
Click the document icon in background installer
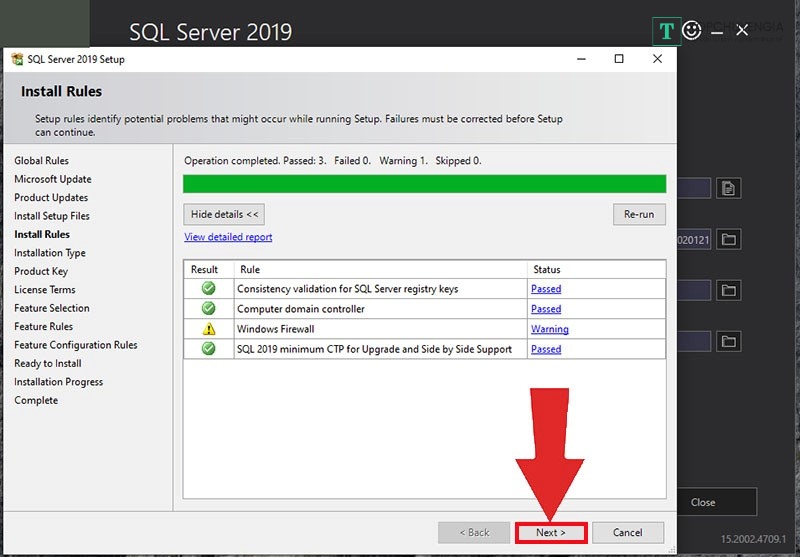(728, 187)
